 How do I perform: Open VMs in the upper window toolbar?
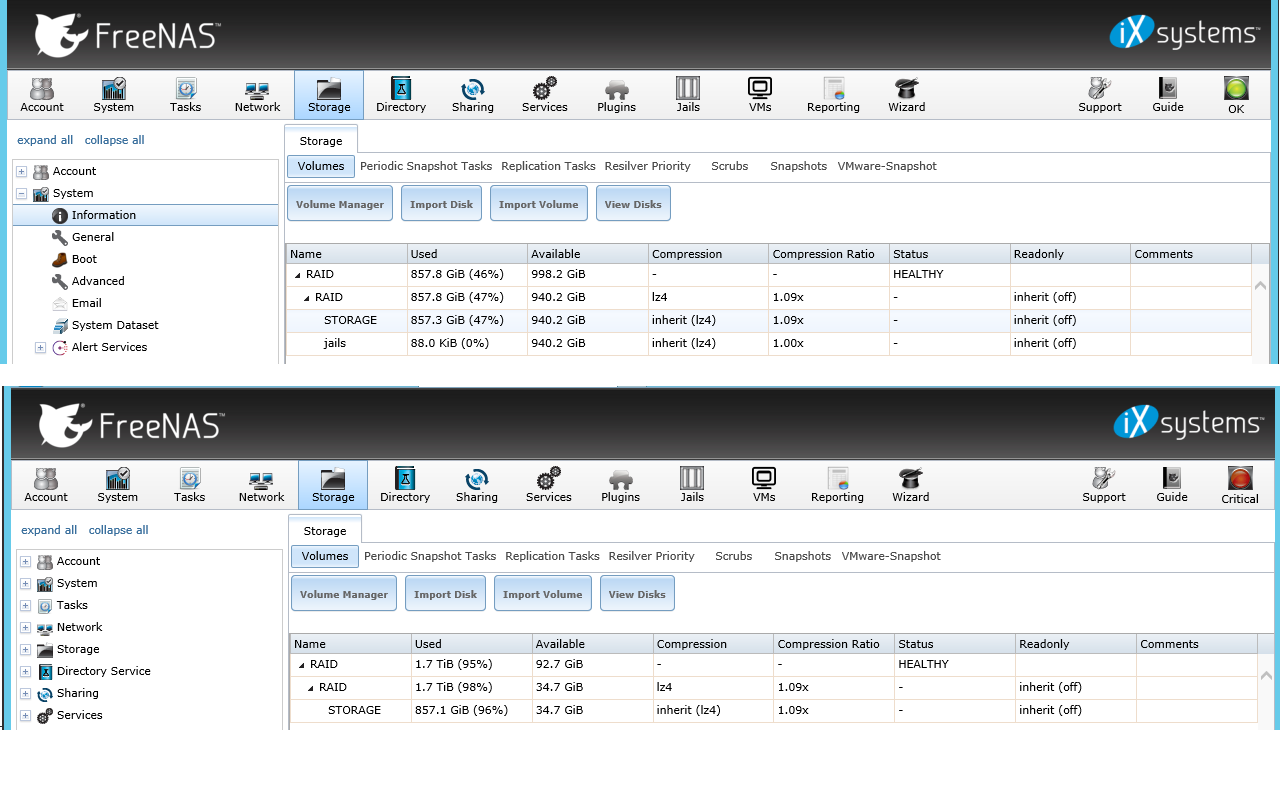tap(760, 95)
